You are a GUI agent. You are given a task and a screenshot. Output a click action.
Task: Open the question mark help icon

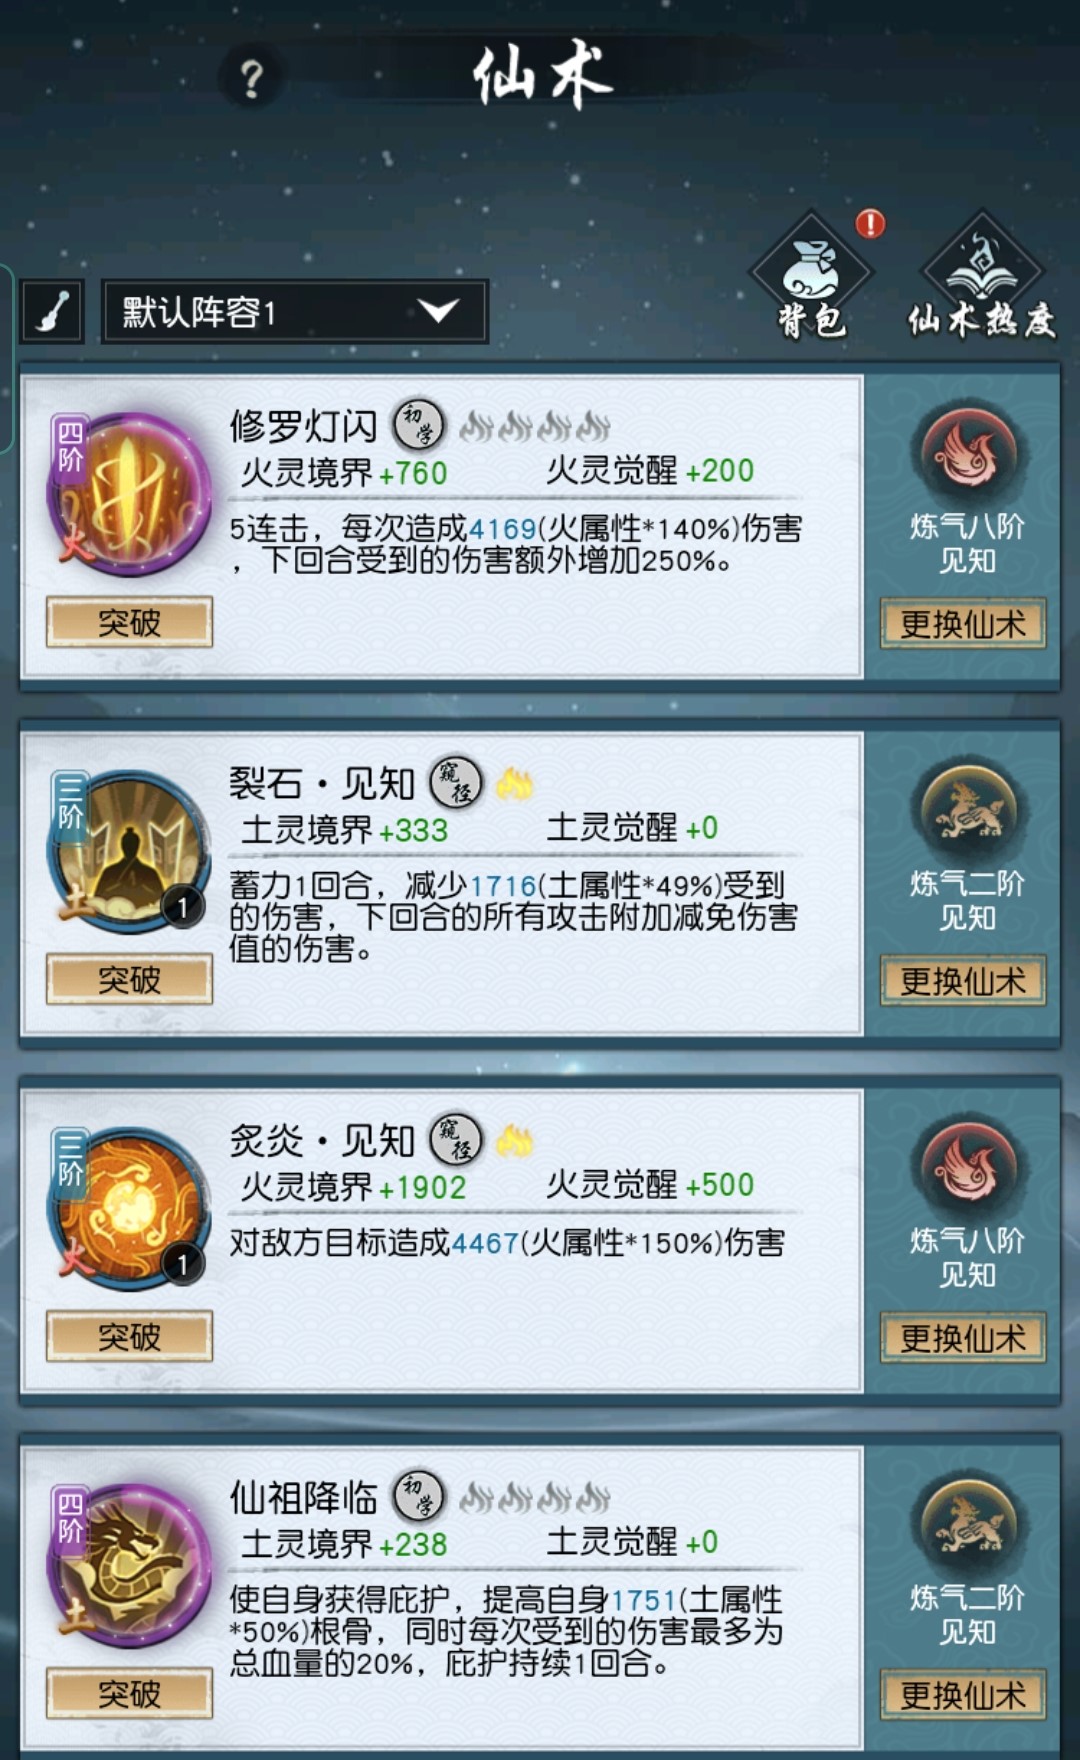coord(252,78)
